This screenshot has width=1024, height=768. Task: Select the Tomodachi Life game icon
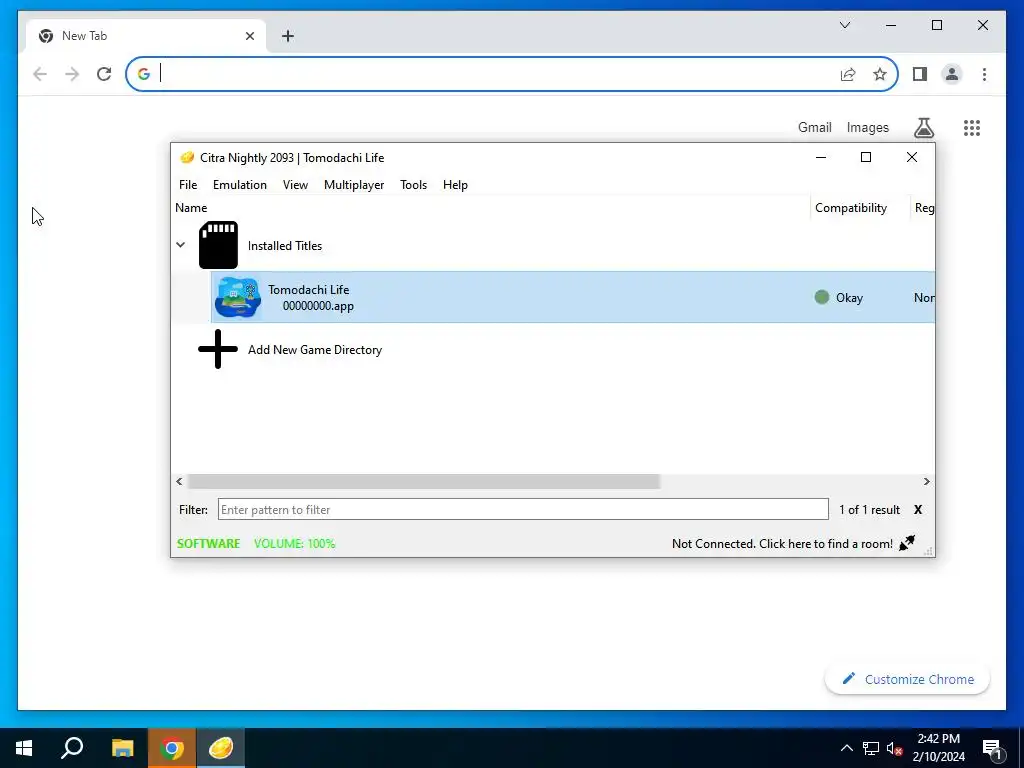tap(238, 297)
